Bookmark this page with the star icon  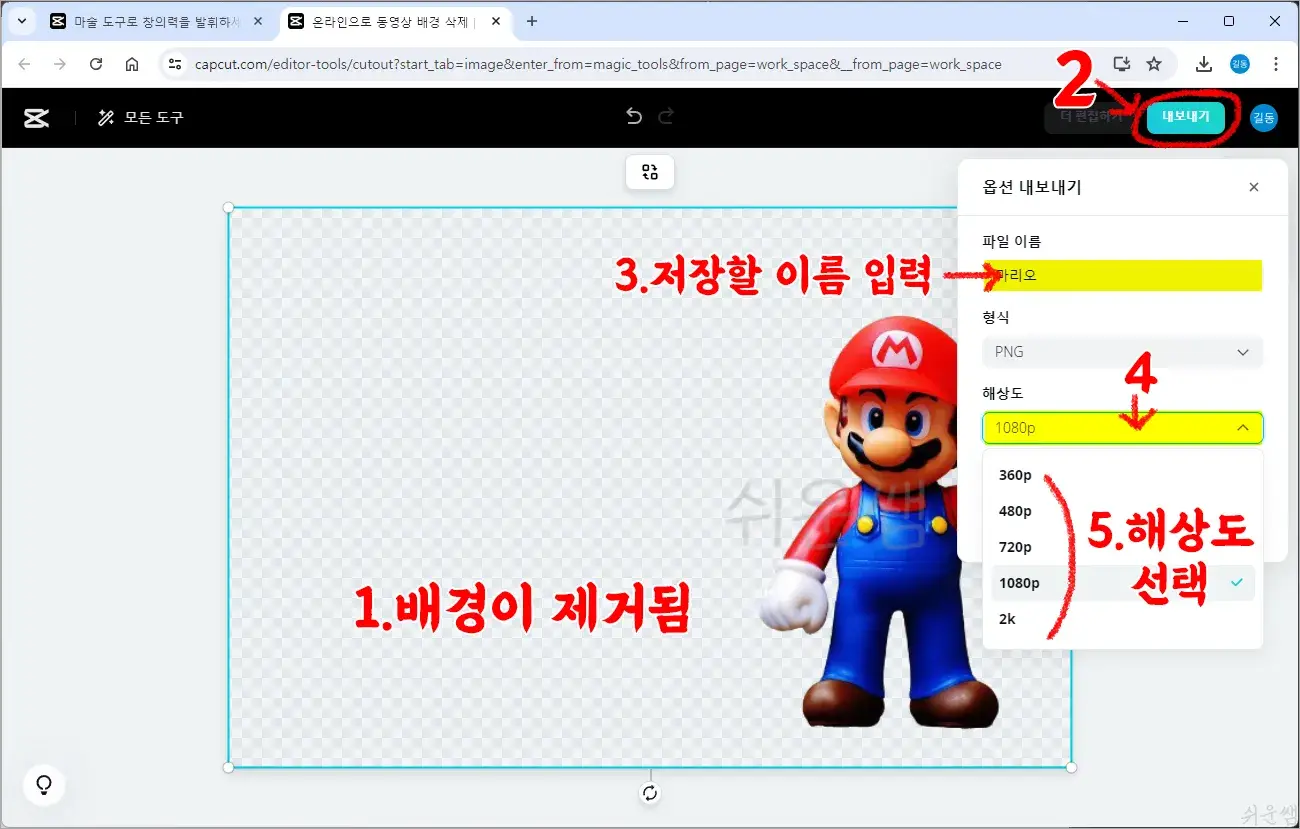tap(1154, 64)
